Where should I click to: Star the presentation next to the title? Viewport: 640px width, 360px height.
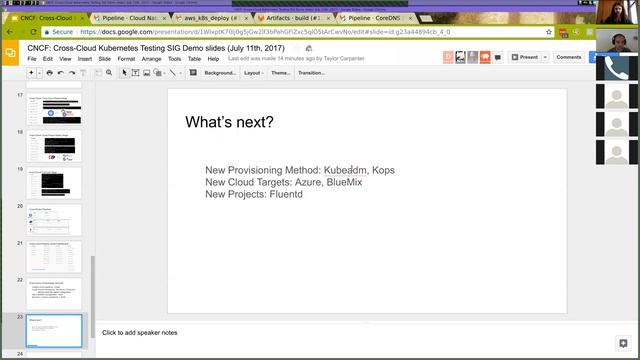point(297,48)
